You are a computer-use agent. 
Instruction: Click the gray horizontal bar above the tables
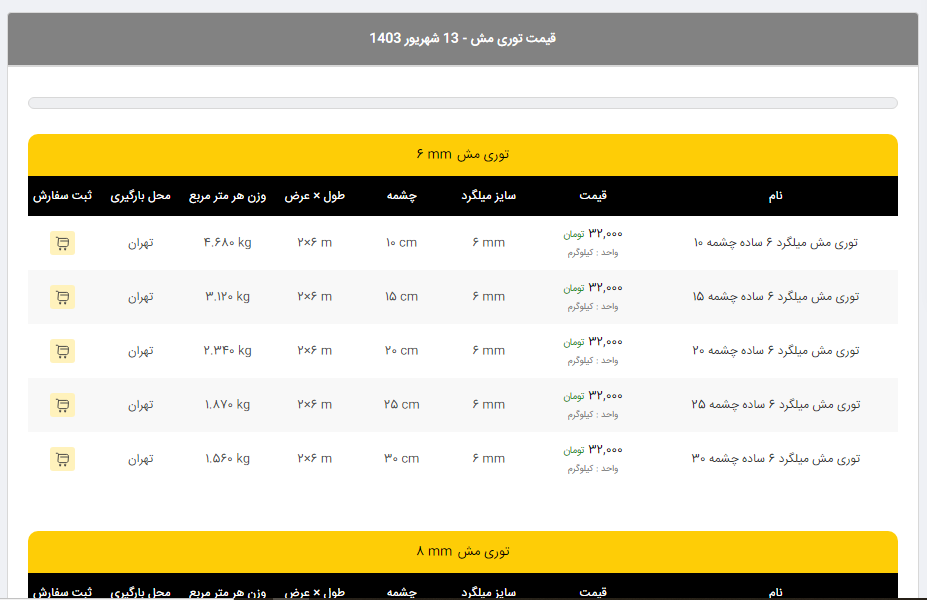[x=462, y=103]
